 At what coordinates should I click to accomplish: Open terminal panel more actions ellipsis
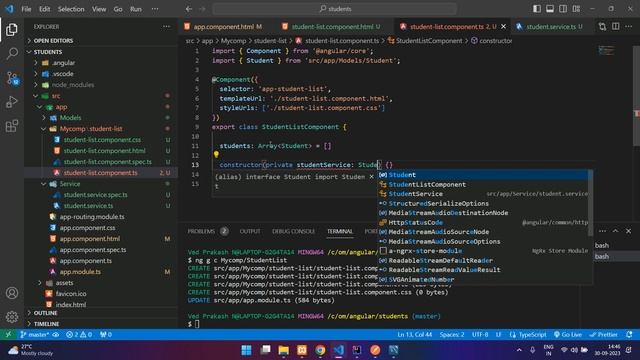pyautogui.click(x=602, y=231)
